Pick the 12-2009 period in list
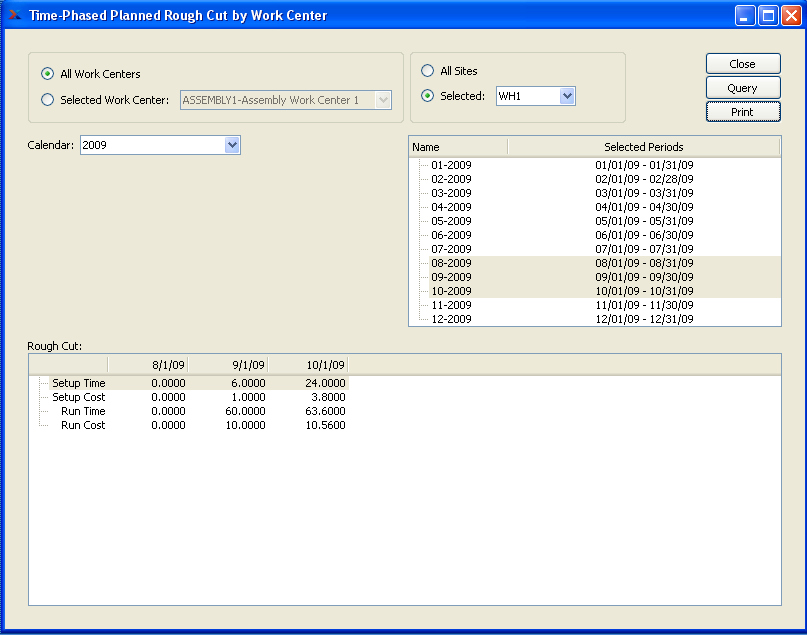The width and height of the screenshot is (807, 635). tap(451, 319)
